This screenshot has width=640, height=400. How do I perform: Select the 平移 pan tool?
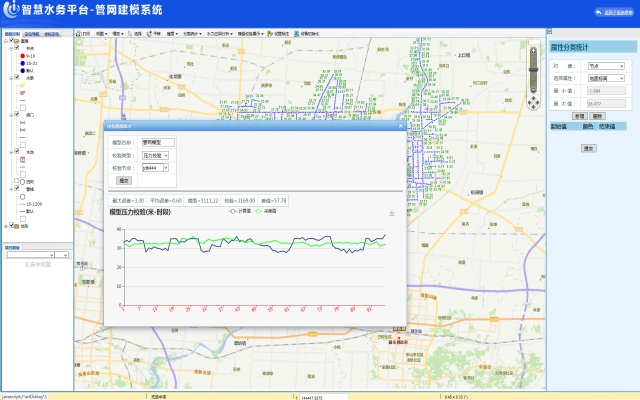coord(157,33)
